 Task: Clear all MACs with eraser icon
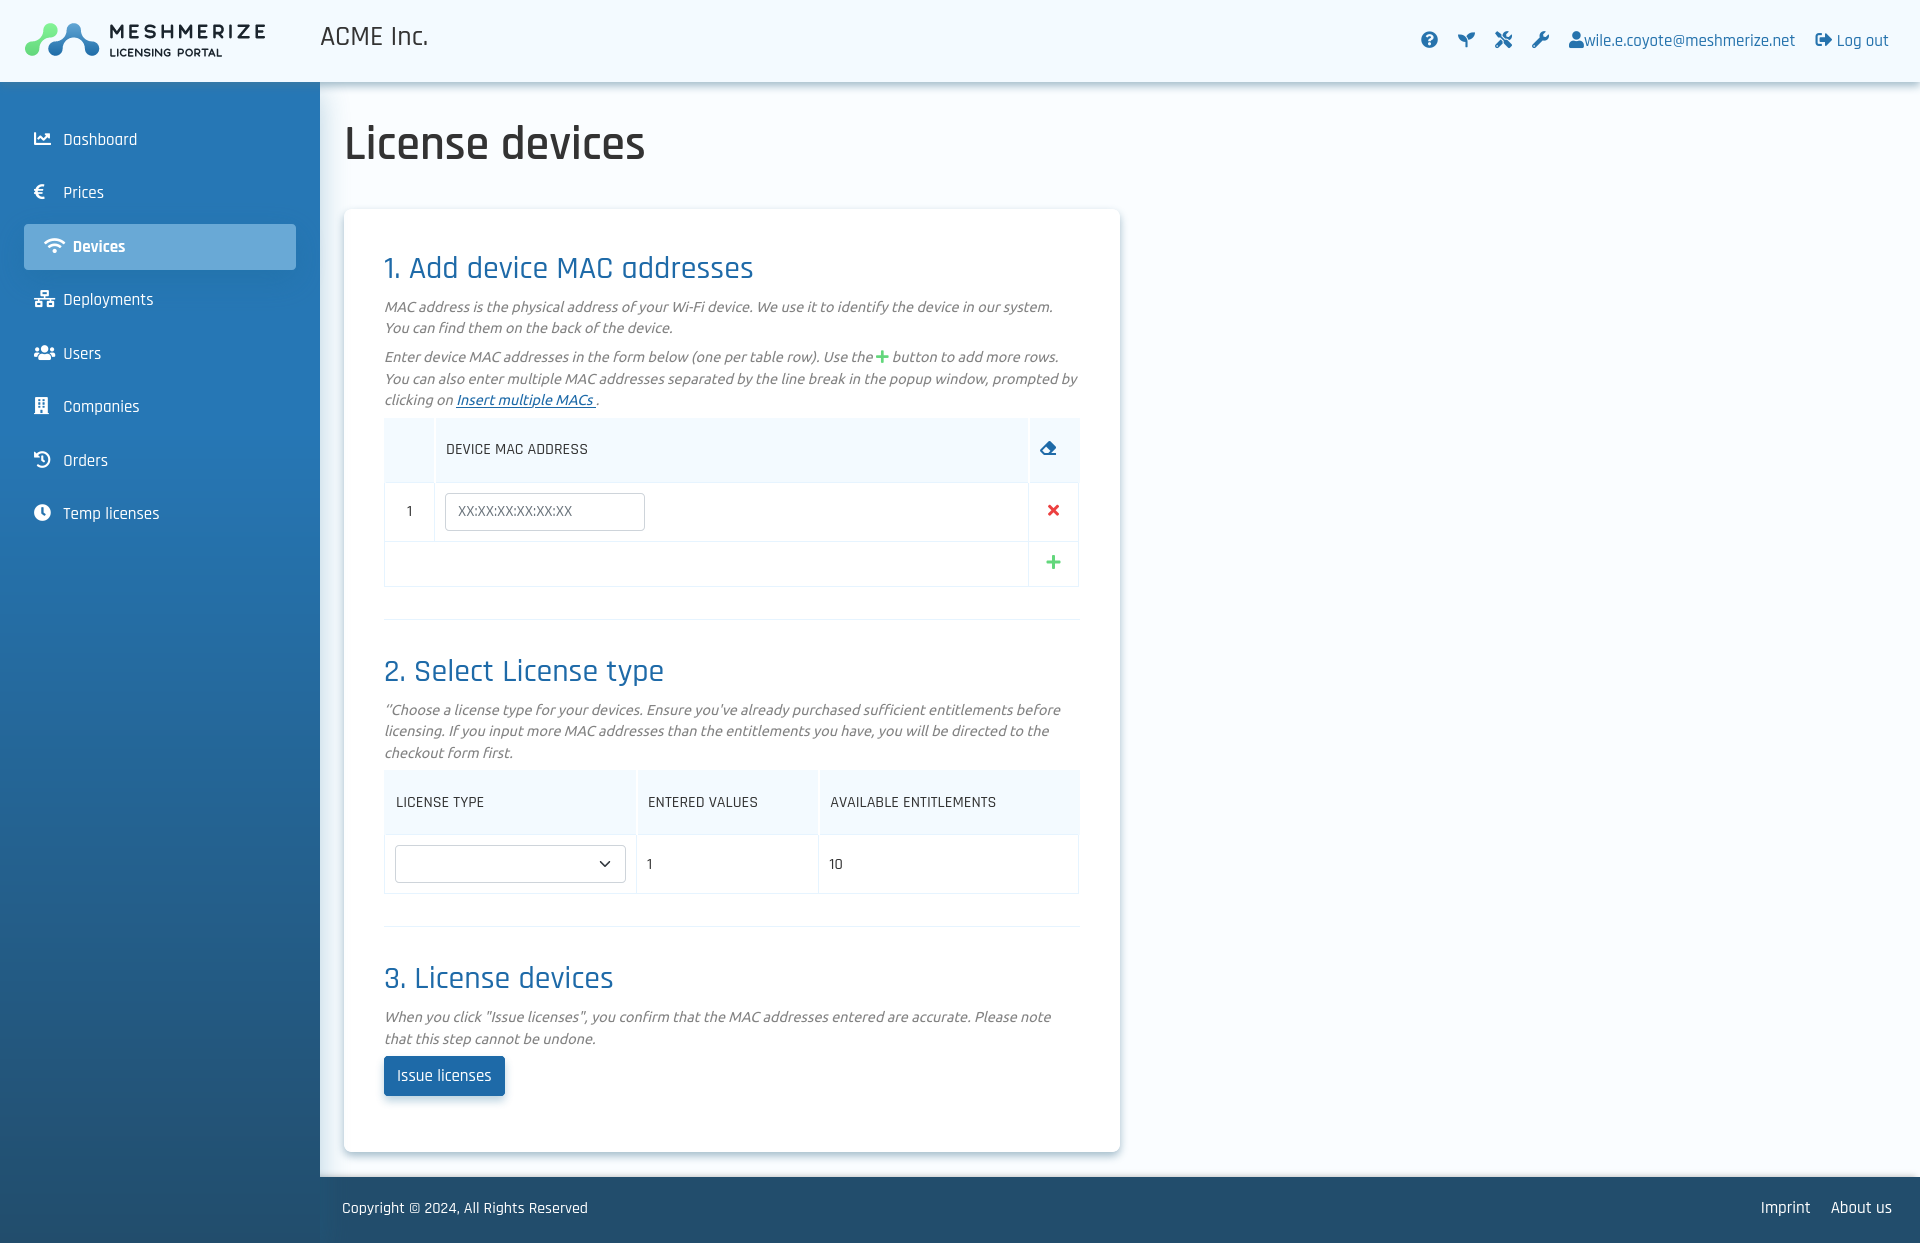tap(1048, 449)
